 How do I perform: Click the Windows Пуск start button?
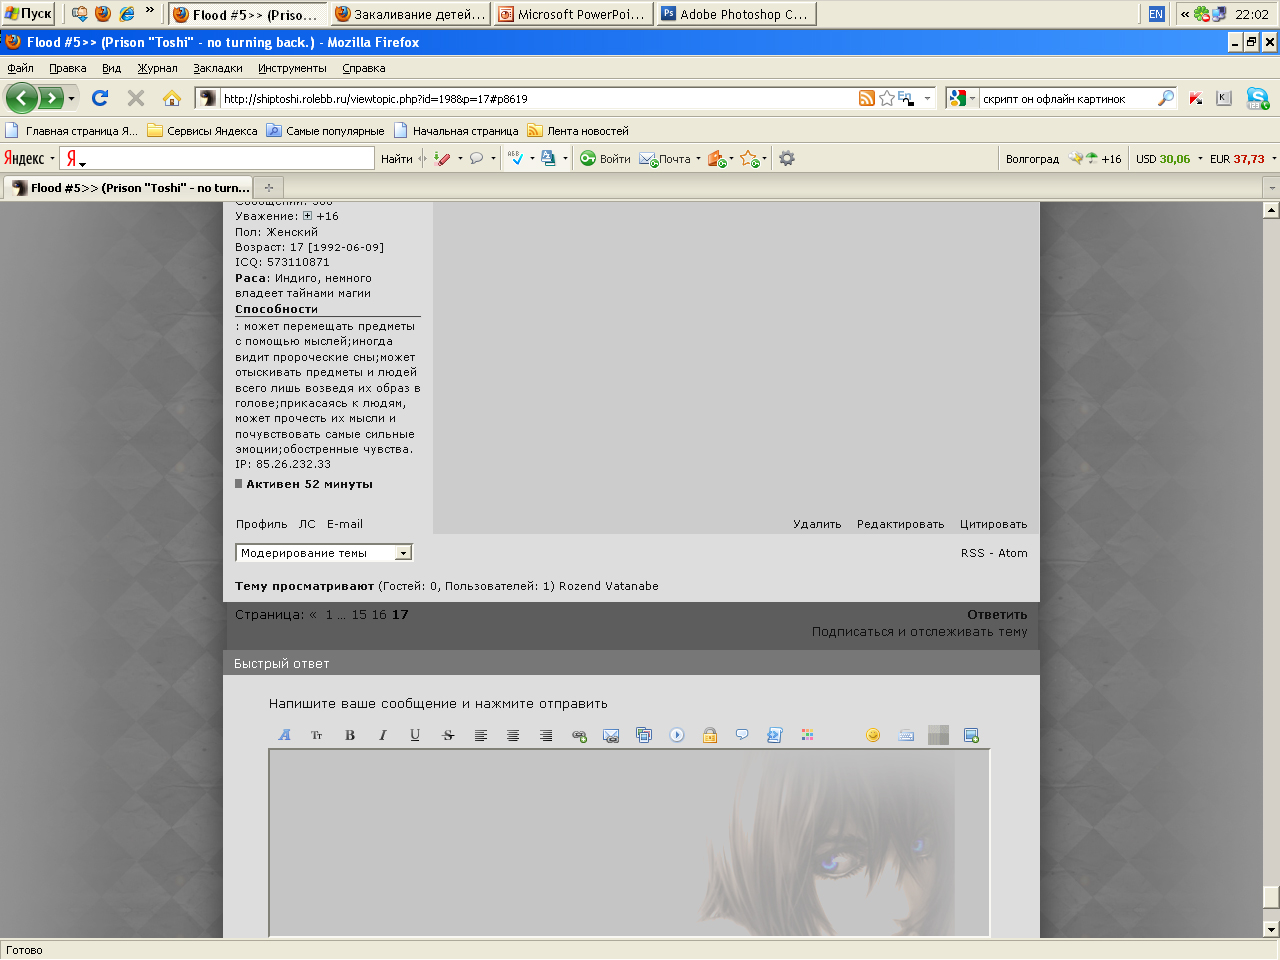coord(29,14)
